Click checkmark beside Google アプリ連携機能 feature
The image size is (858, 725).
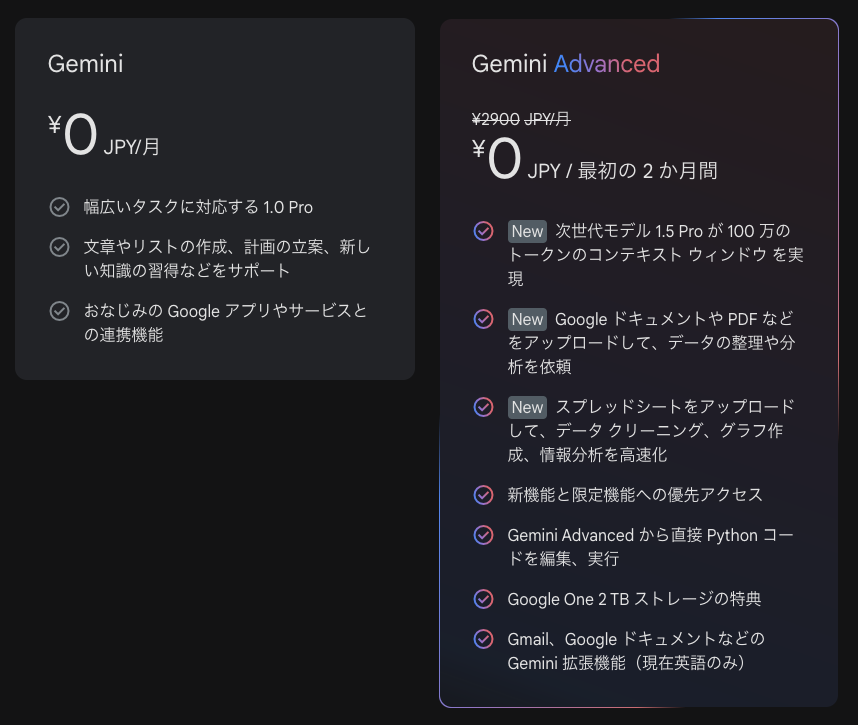click(x=59, y=311)
